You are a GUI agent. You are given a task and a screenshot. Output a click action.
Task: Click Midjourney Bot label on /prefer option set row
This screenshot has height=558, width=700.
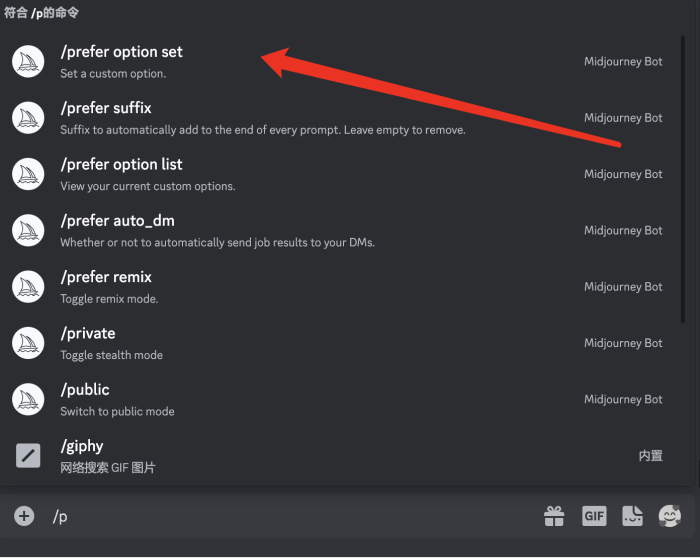[623, 62]
